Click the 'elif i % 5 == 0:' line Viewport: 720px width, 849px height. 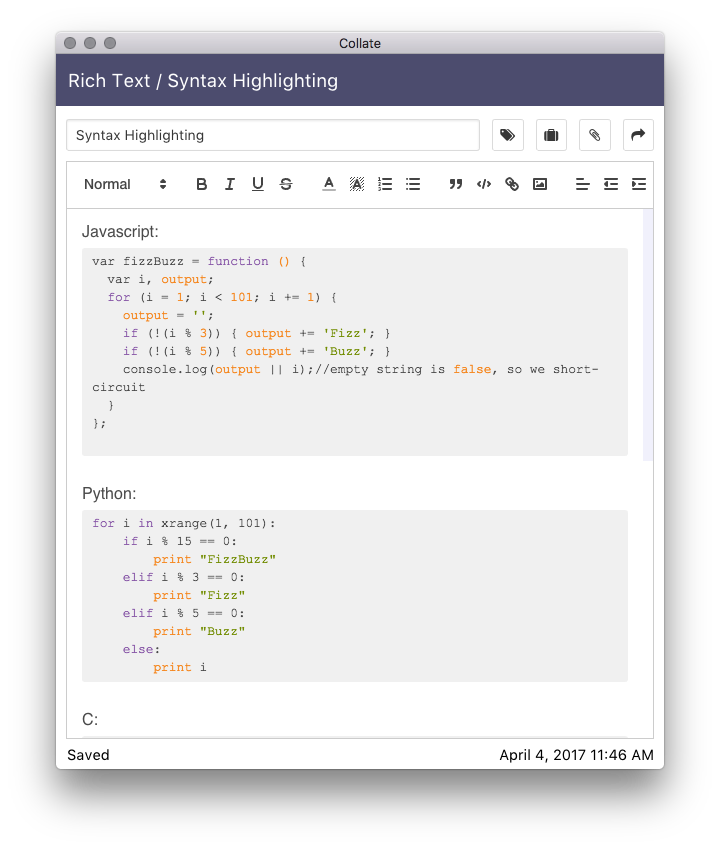tap(184, 613)
